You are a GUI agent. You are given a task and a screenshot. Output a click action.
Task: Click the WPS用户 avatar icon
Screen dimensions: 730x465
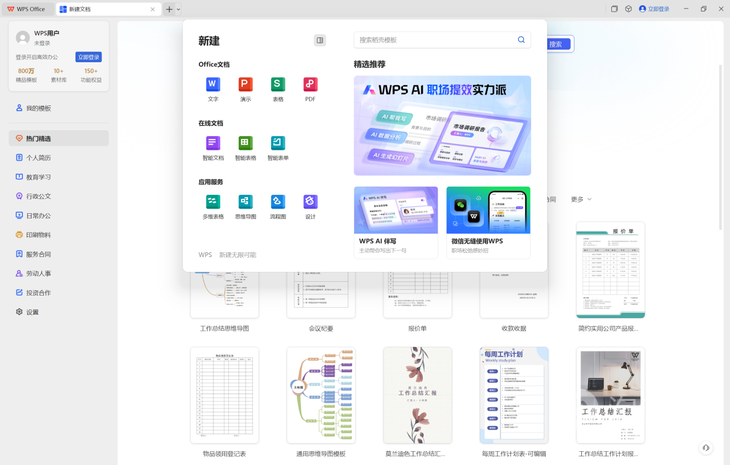tap(23, 37)
